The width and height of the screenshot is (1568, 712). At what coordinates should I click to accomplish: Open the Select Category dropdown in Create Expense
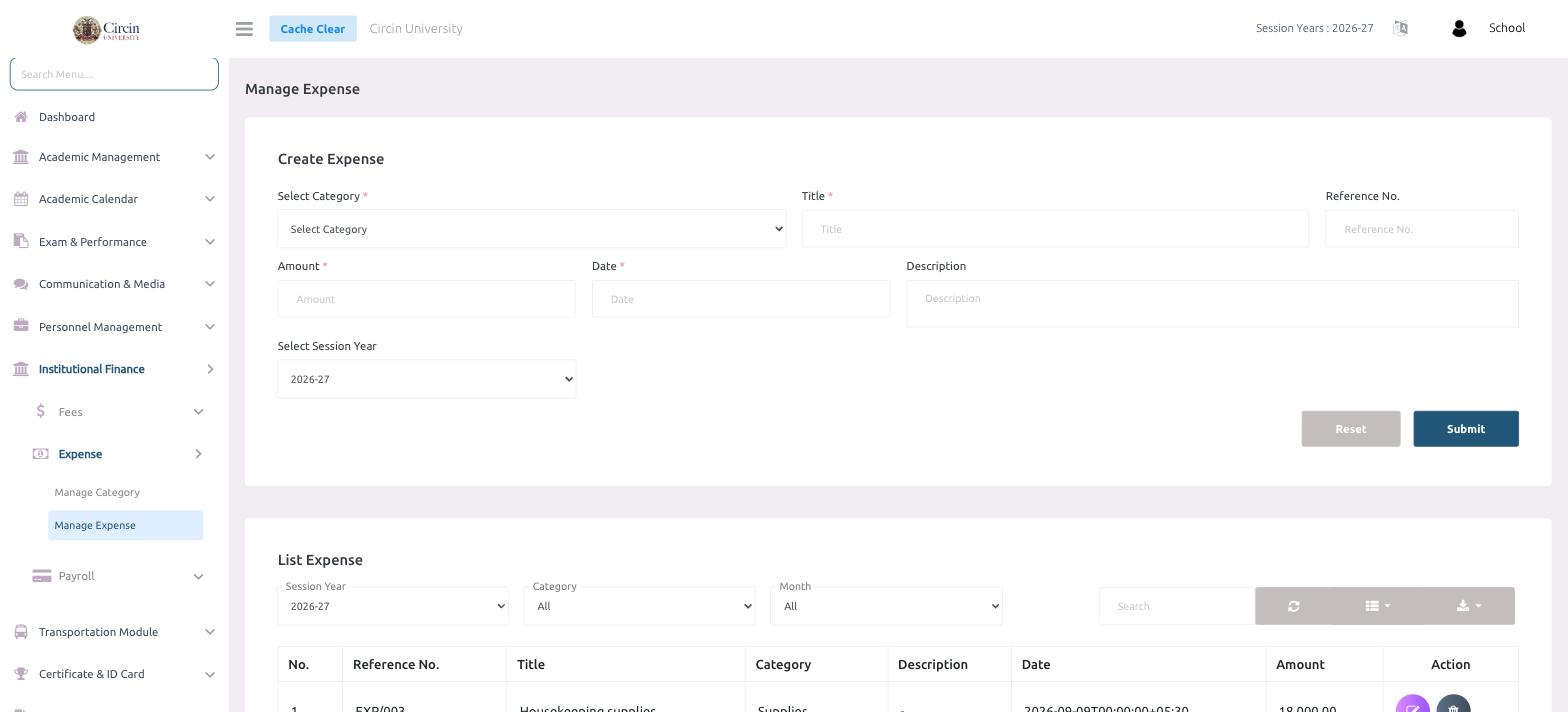[x=532, y=229]
